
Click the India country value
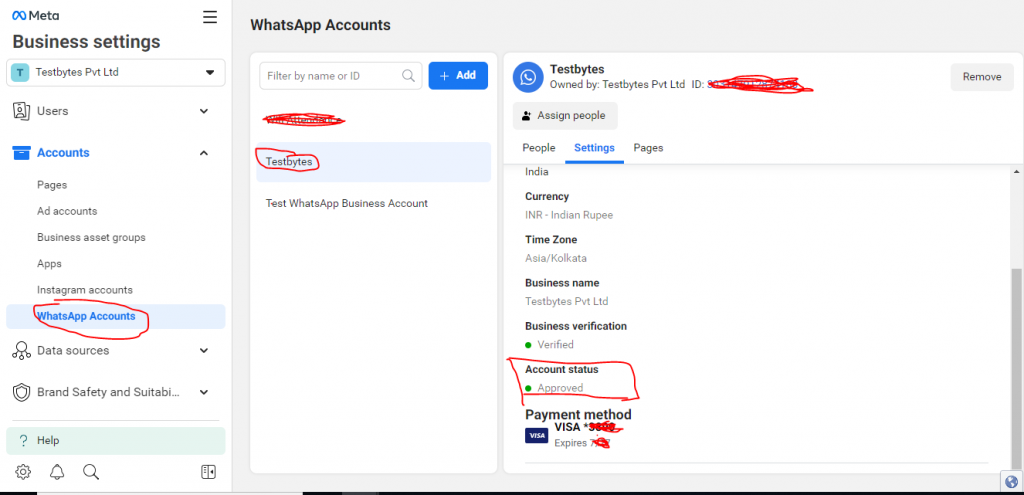(x=537, y=172)
